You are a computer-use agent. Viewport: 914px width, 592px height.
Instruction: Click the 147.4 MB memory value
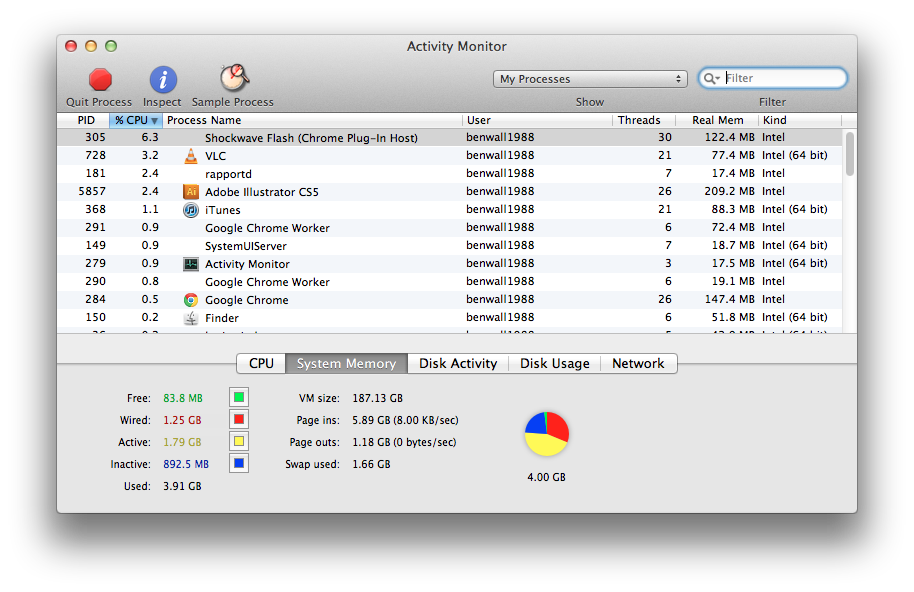(x=729, y=299)
